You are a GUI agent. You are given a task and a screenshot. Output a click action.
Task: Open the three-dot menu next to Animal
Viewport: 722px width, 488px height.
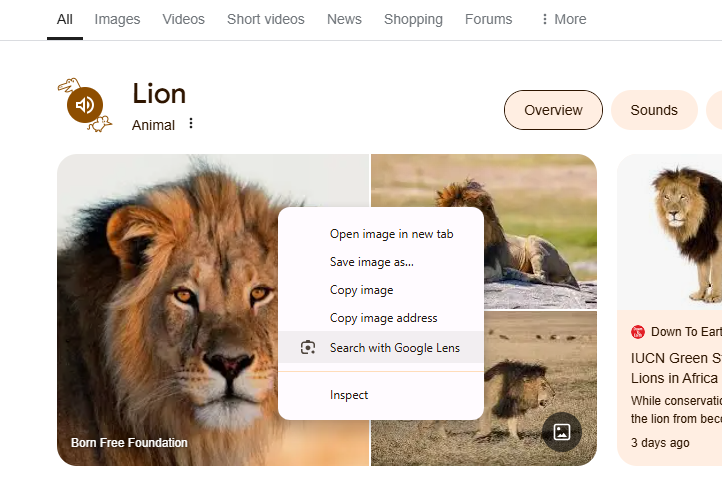(191, 123)
